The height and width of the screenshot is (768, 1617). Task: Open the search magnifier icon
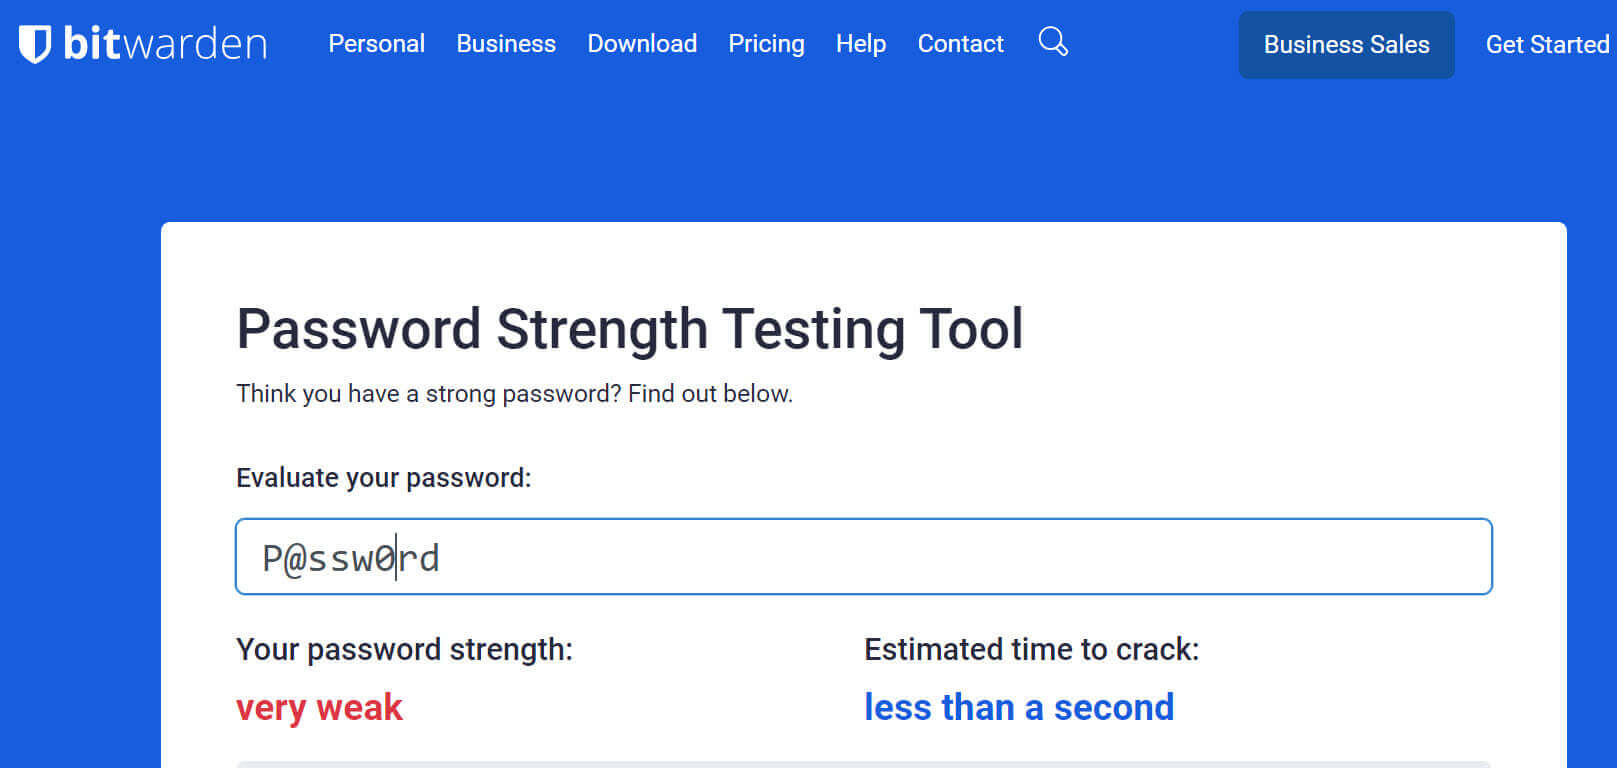[x=1053, y=42]
